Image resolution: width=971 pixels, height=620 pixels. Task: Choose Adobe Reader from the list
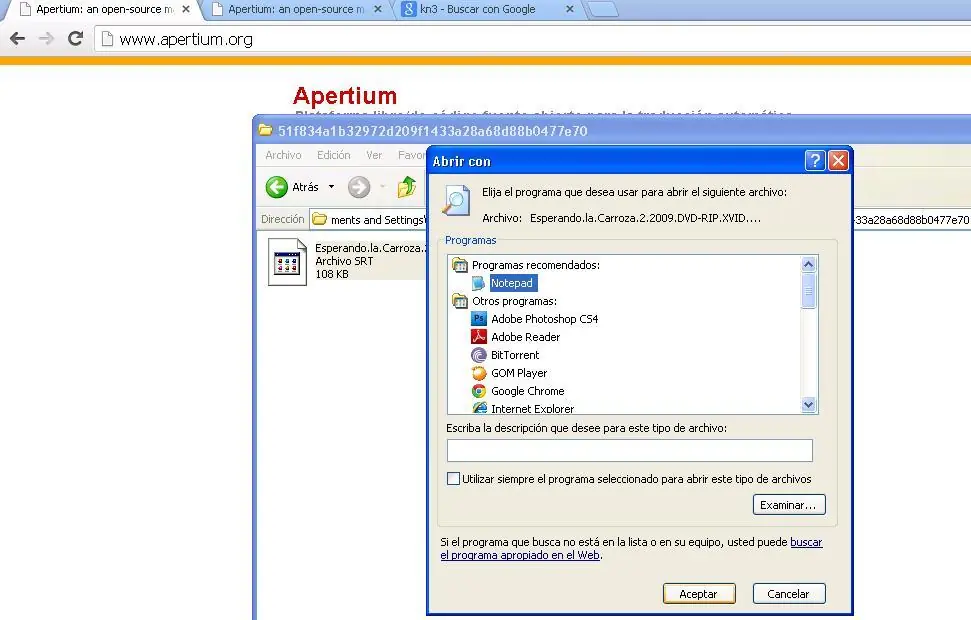tap(525, 337)
